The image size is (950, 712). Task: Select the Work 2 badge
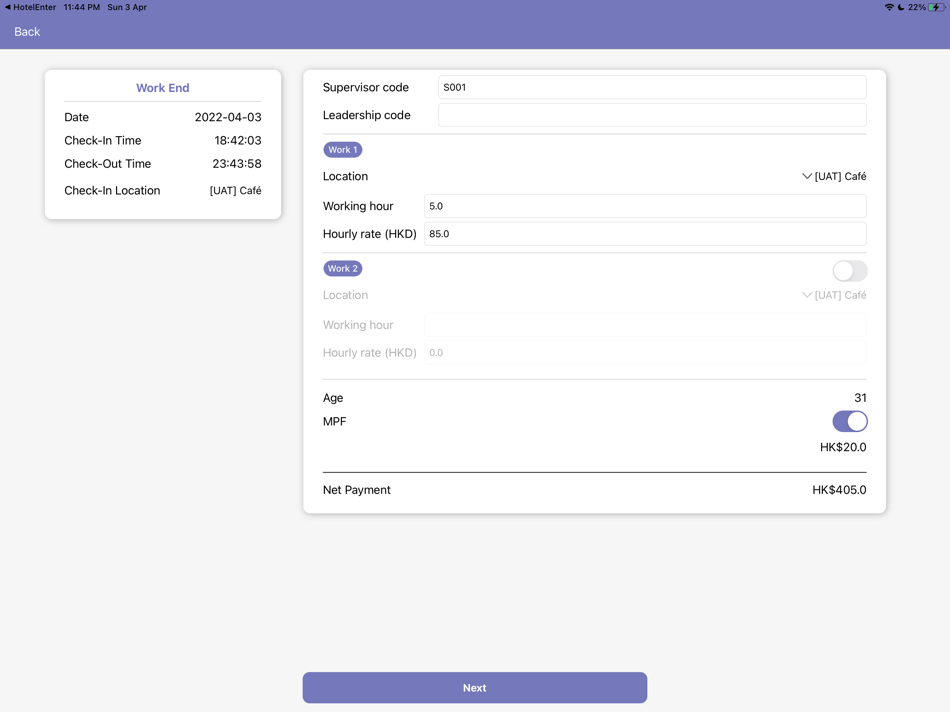click(x=343, y=268)
